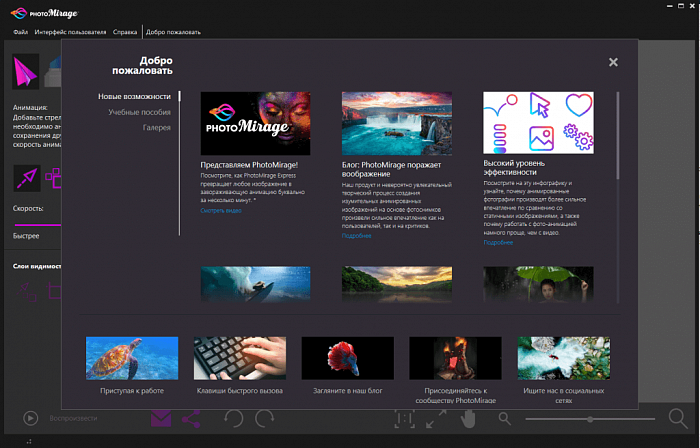This screenshot has width=700, height=448.
Task: Open the aerial river social thumbnail
Action: [564, 358]
